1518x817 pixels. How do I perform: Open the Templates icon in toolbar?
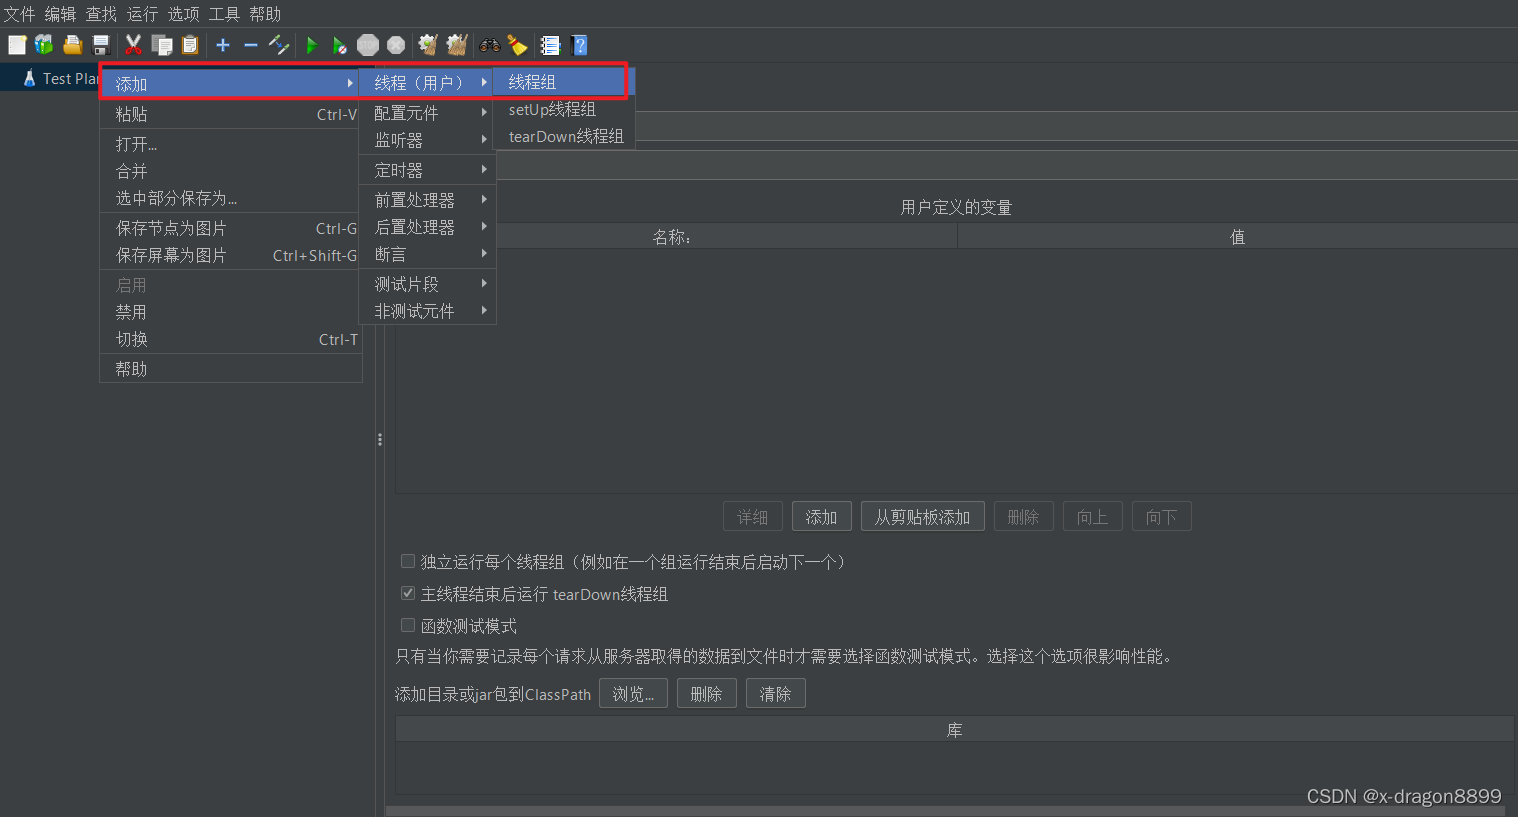[x=44, y=45]
